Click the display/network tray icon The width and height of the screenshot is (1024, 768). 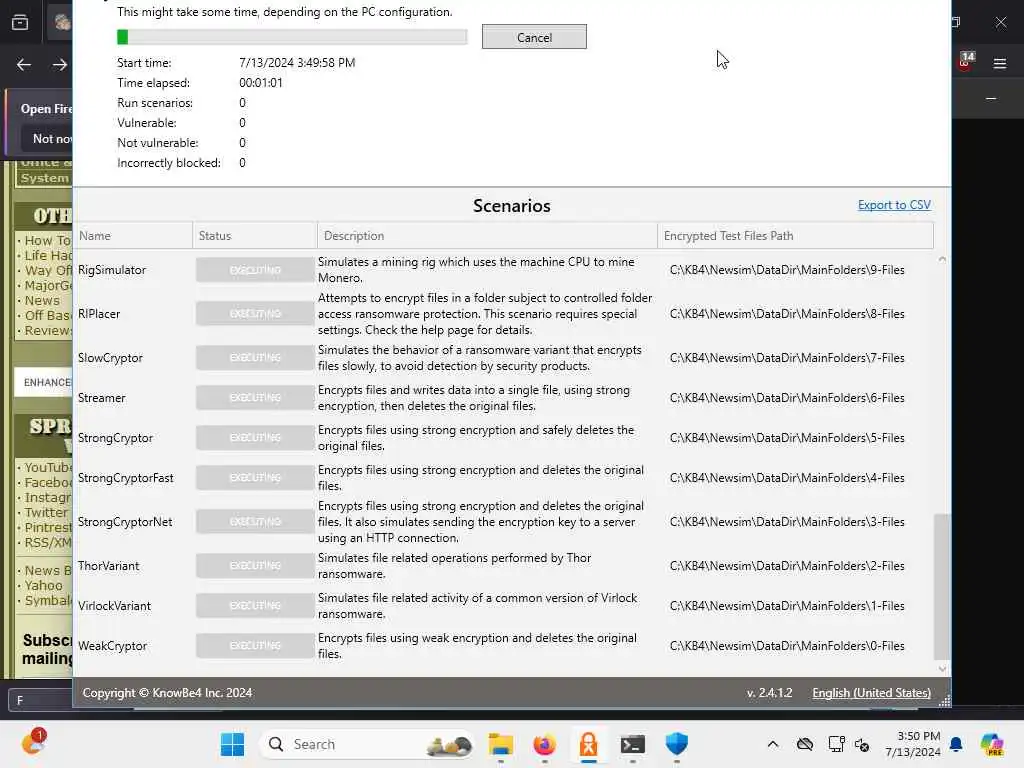pos(836,744)
